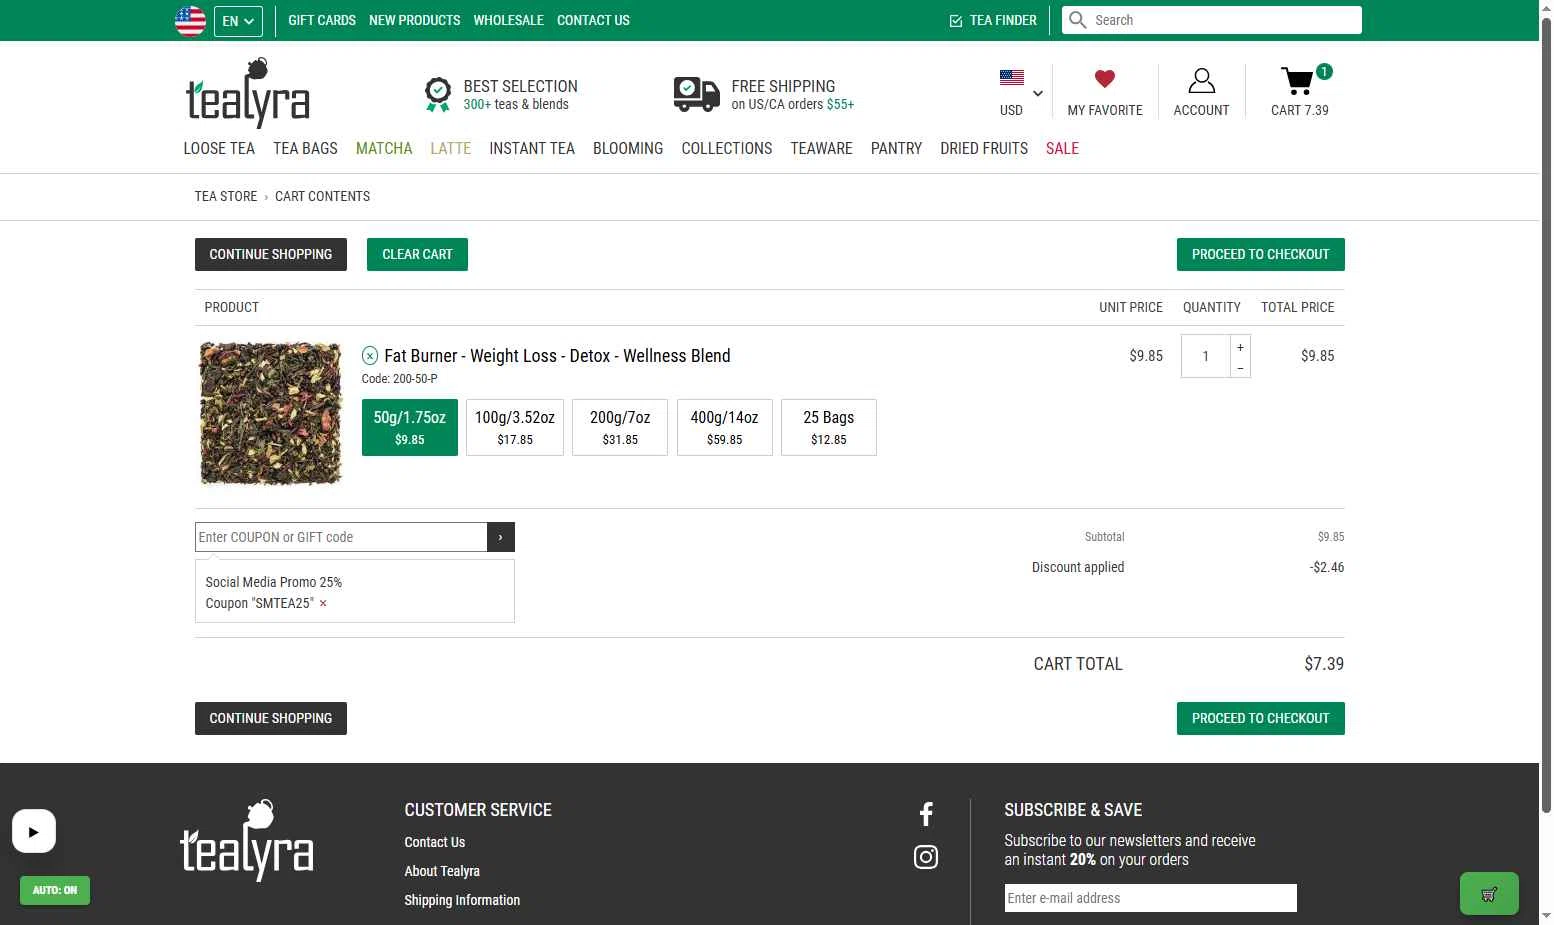Go to New Products page
This screenshot has height=925, width=1554.
click(x=414, y=20)
